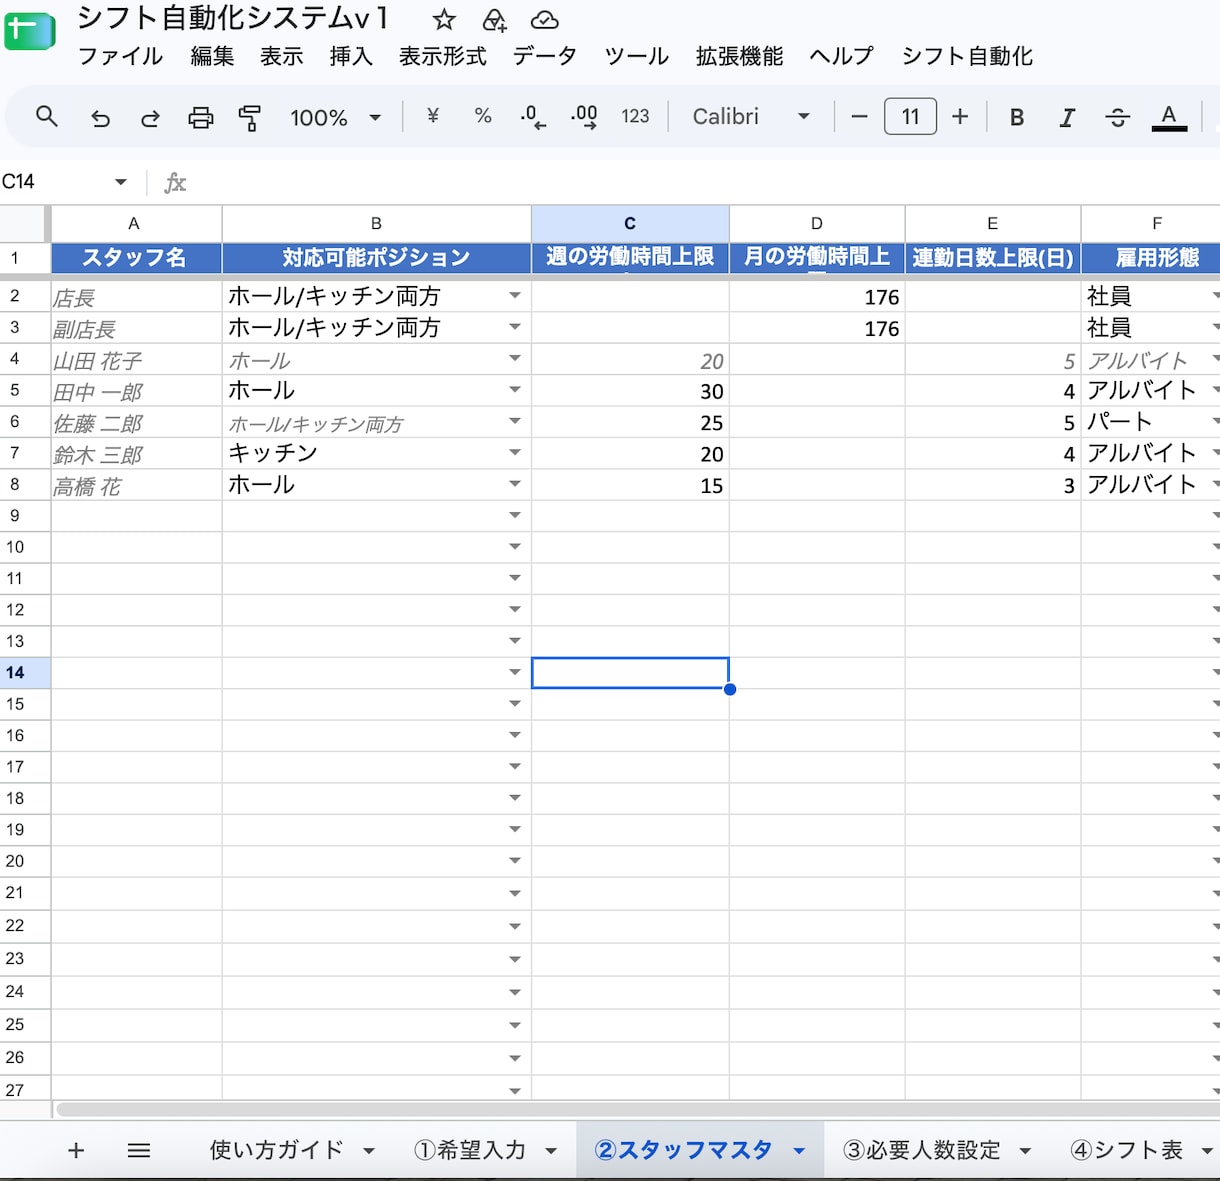Click the document title シフト自動化システムv1
The height and width of the screenshot is (1181, 1220).
[x=232, y=18]
